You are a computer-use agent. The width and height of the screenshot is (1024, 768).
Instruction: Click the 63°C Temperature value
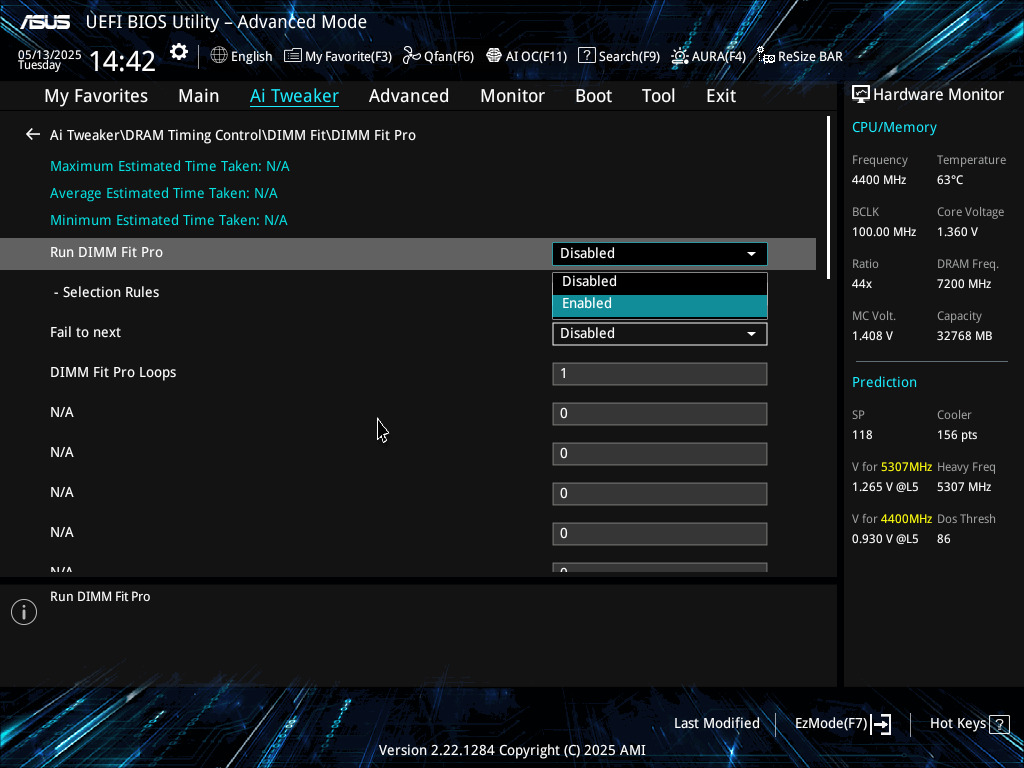click(950, 180)
